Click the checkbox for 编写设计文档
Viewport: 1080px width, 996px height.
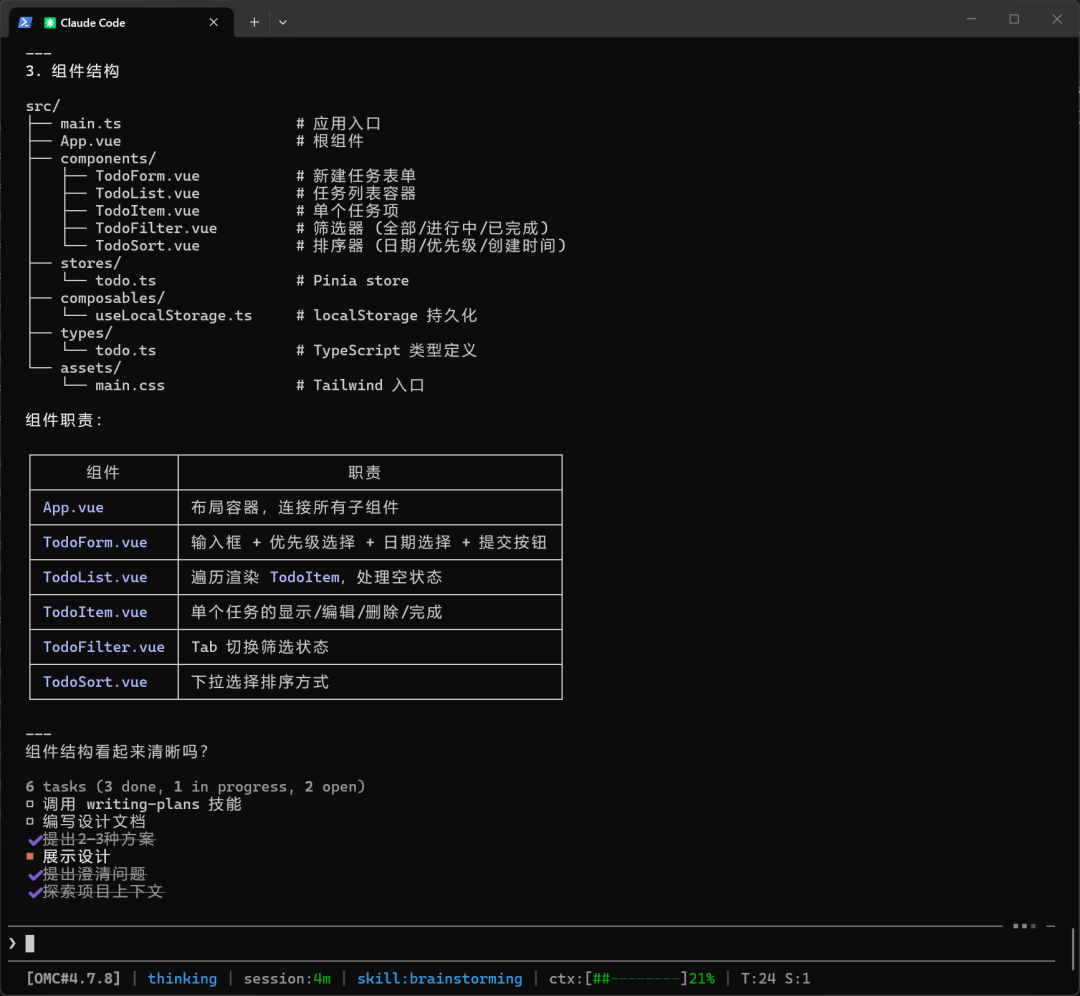point(30,822)
